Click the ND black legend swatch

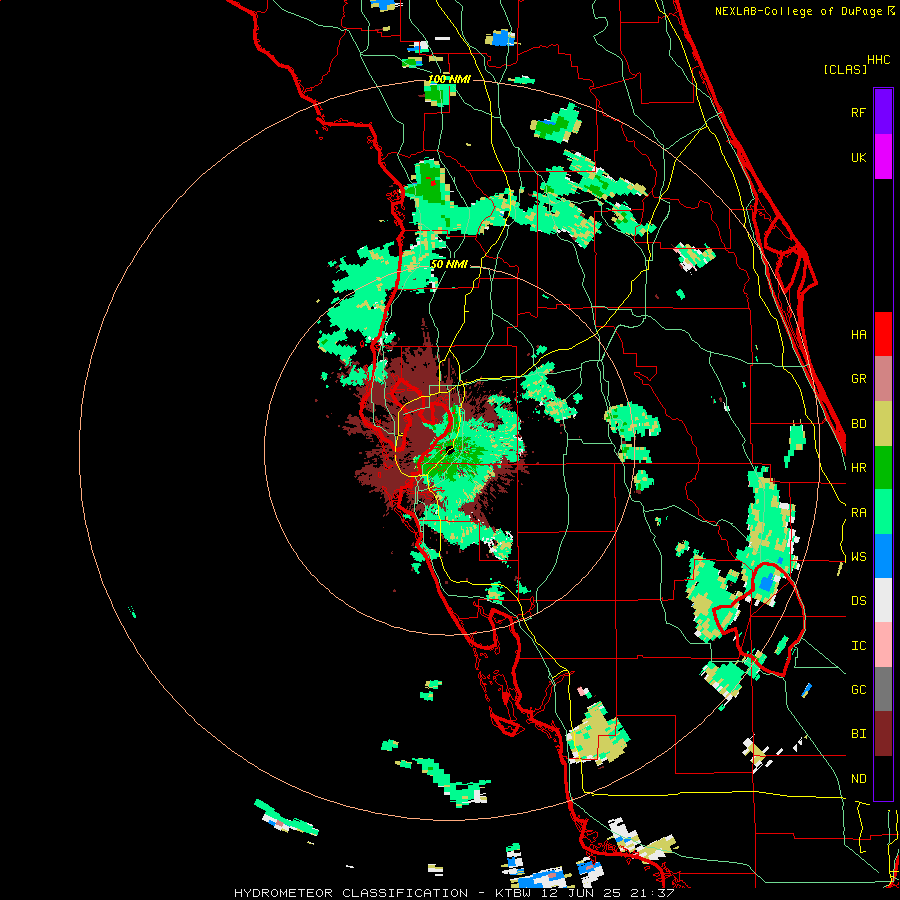pos(883,778)
